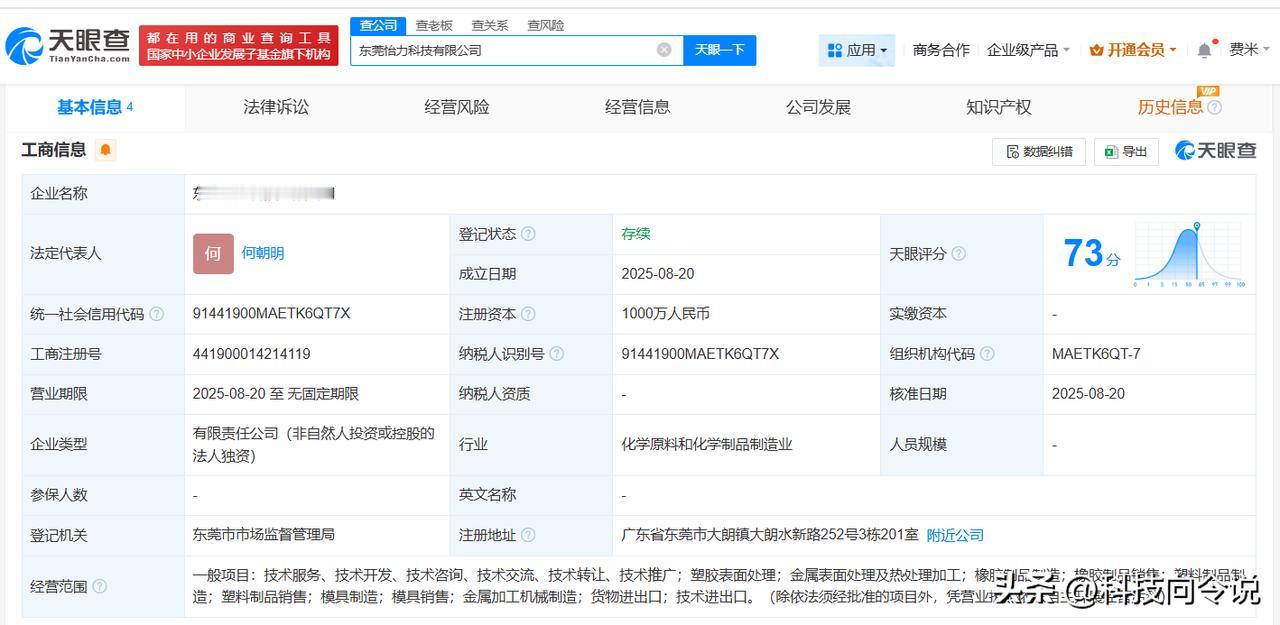Click the help icon next to 经营范围
Image resolution: width=1280 pixels, height=625 pixels.
100,586
